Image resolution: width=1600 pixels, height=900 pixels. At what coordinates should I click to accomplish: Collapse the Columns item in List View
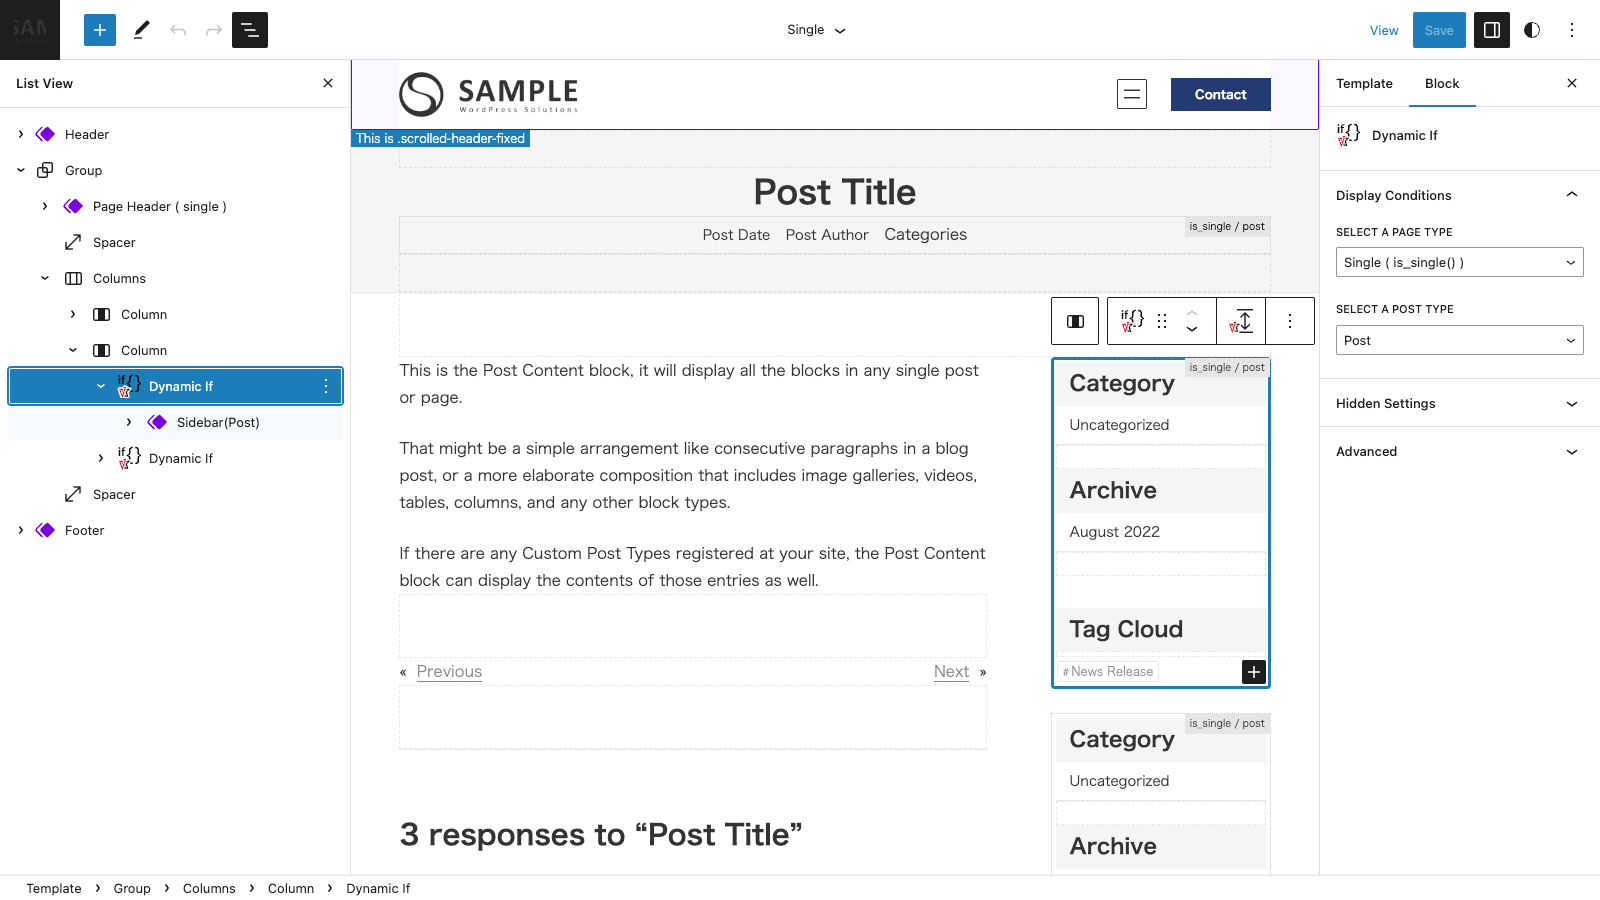[x=44, y=278]
